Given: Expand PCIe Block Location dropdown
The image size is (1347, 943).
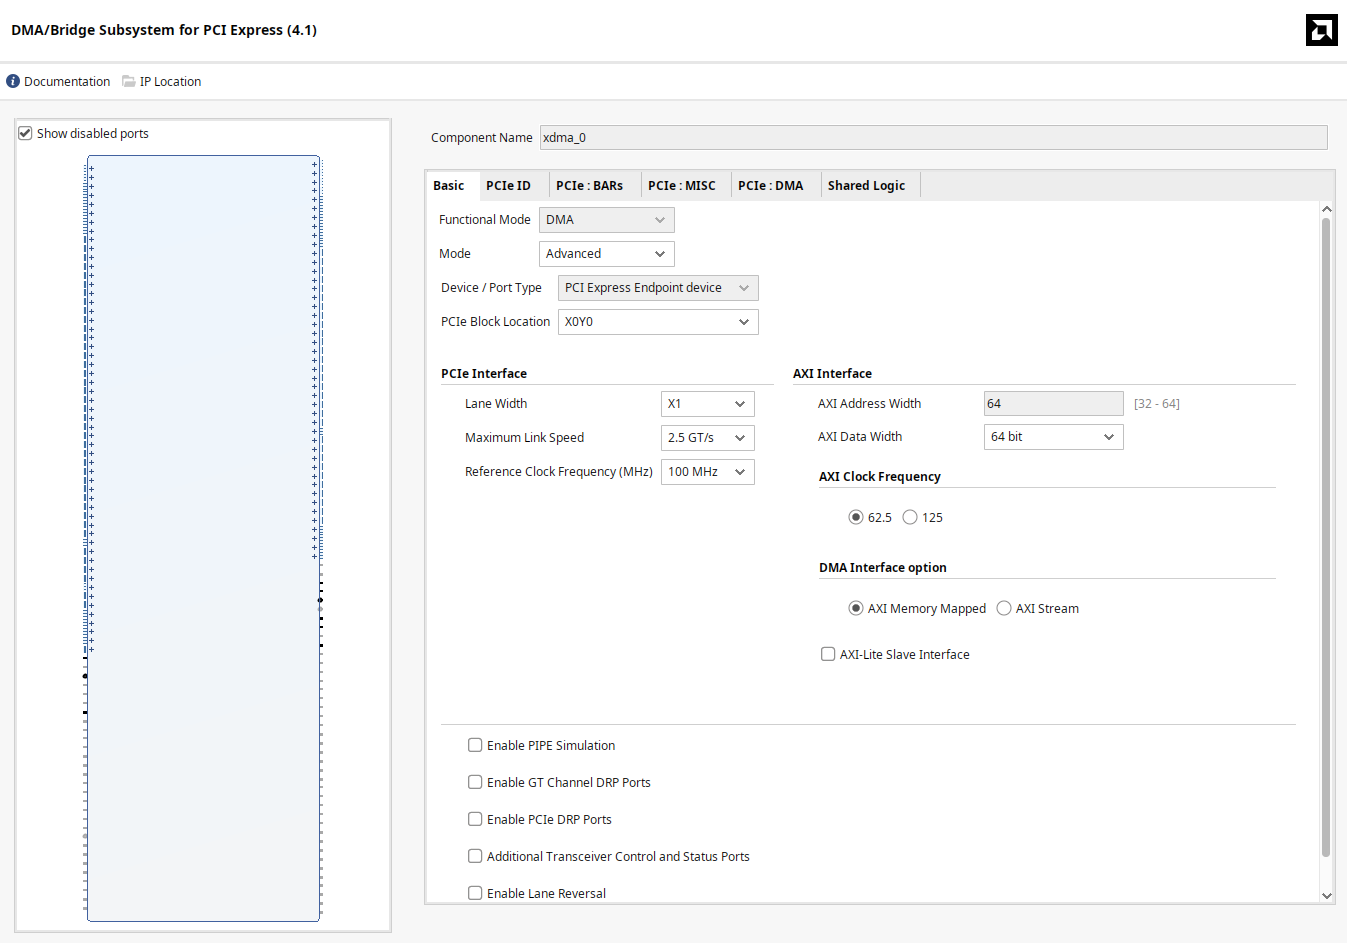Looking at the screenshot, I should click(x=658, y=322).
